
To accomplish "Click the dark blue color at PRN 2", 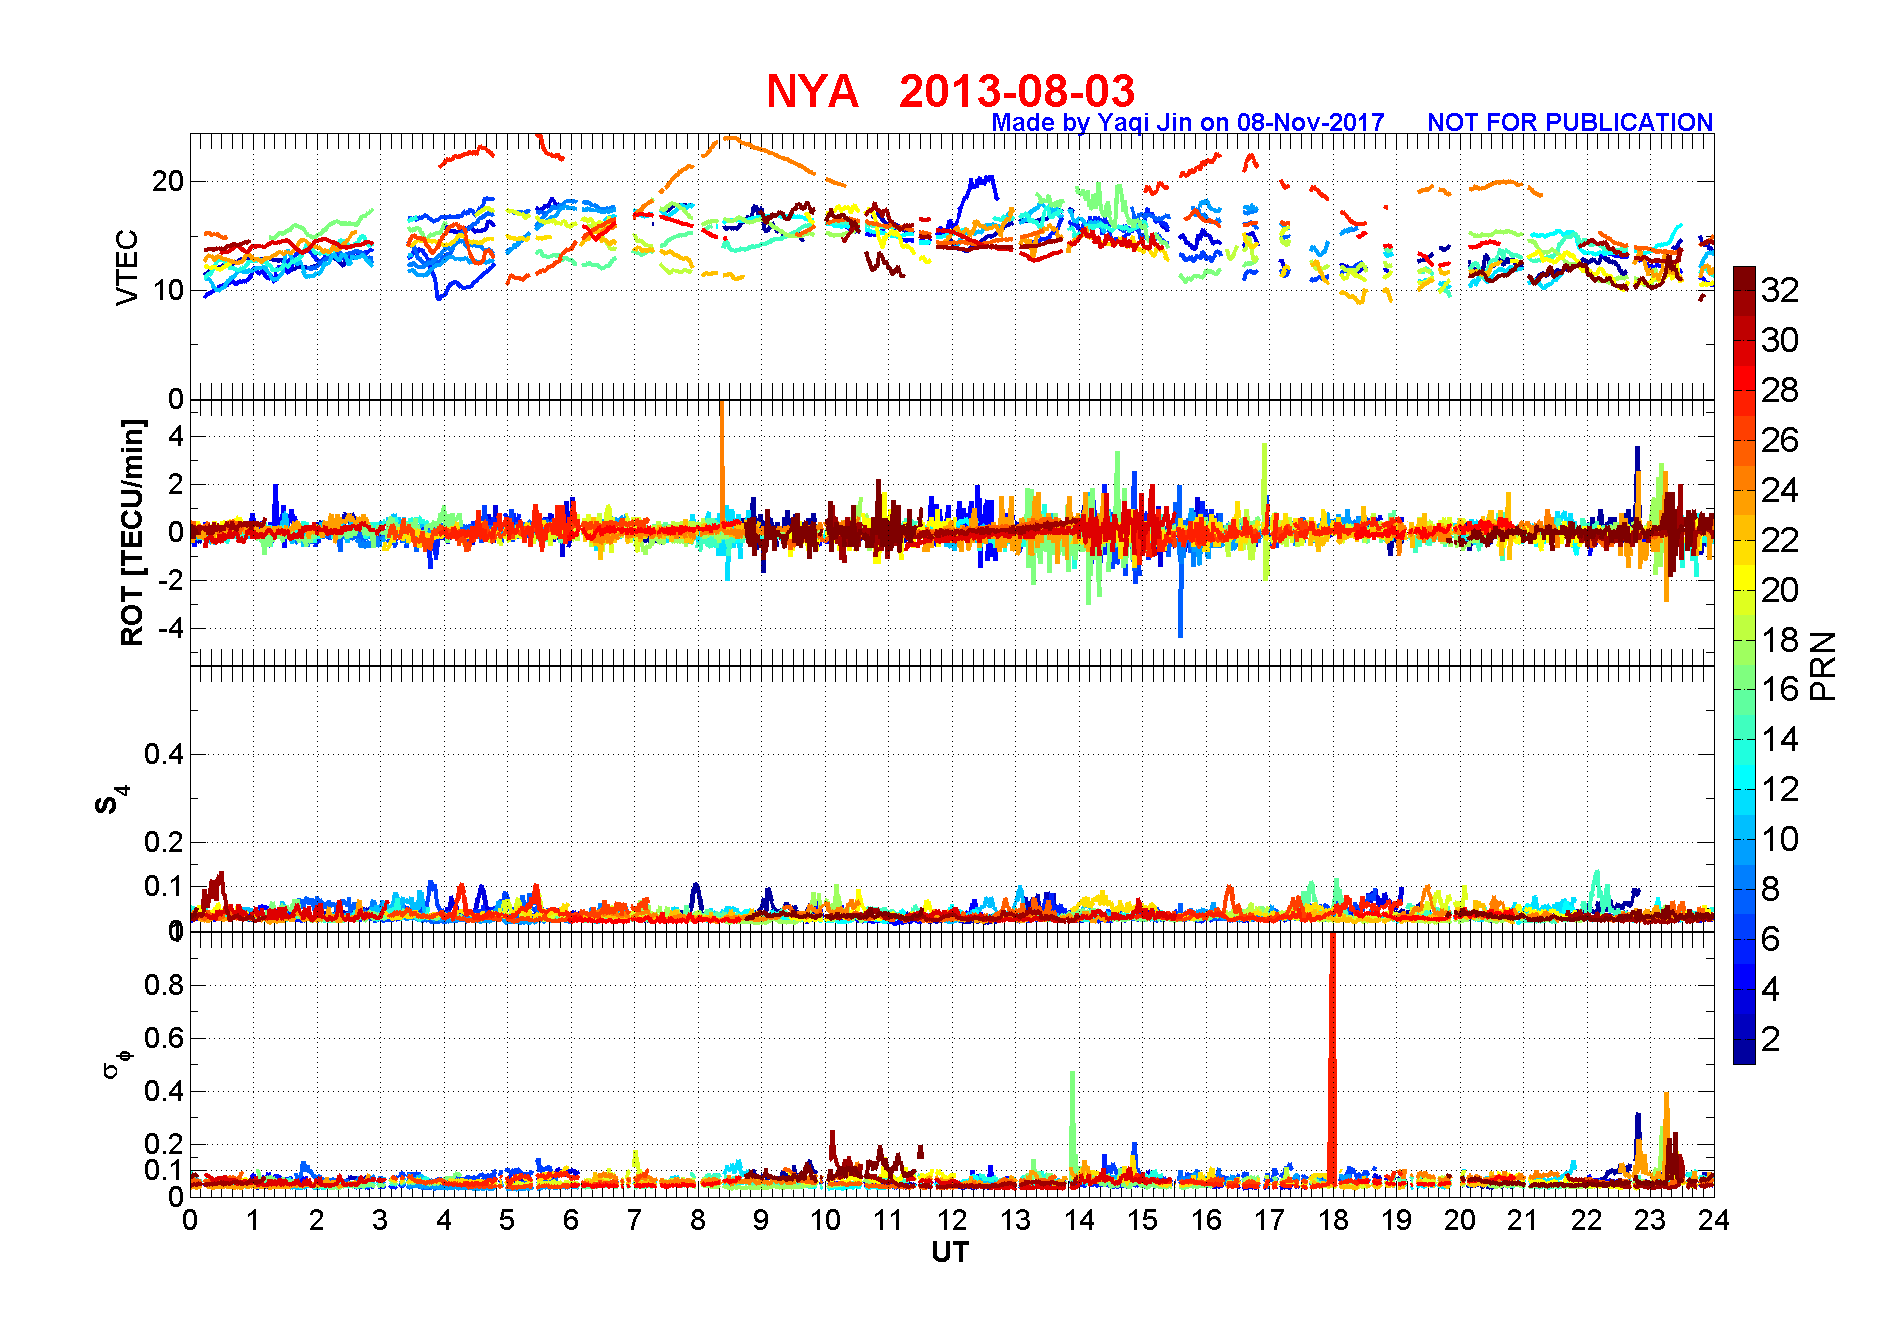I will 1744,1039.
